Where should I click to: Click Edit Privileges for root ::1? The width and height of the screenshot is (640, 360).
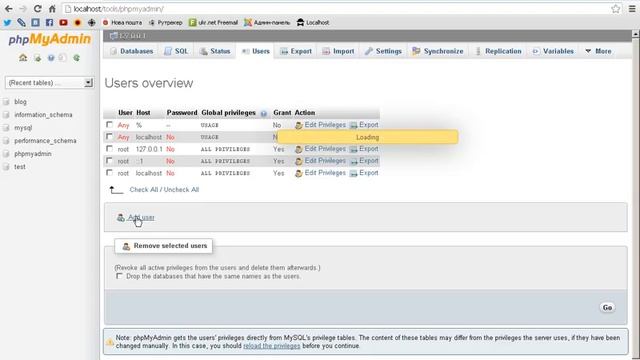(x=325, y=161)
